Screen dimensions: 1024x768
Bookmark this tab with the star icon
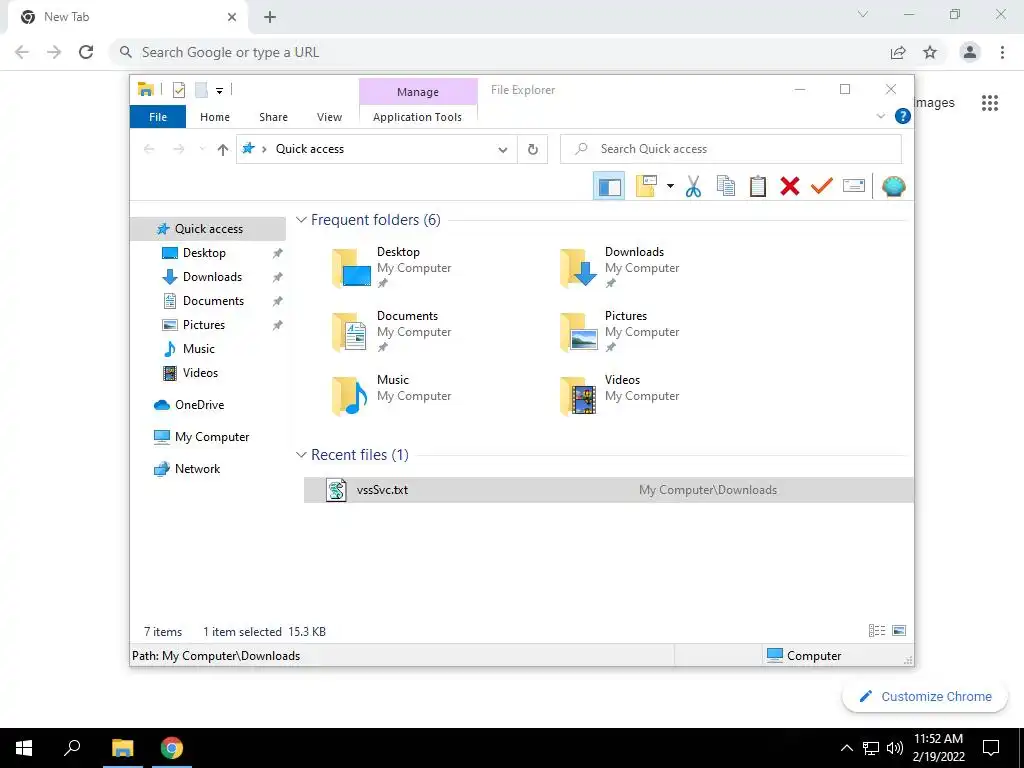click(x=930, y=52)
